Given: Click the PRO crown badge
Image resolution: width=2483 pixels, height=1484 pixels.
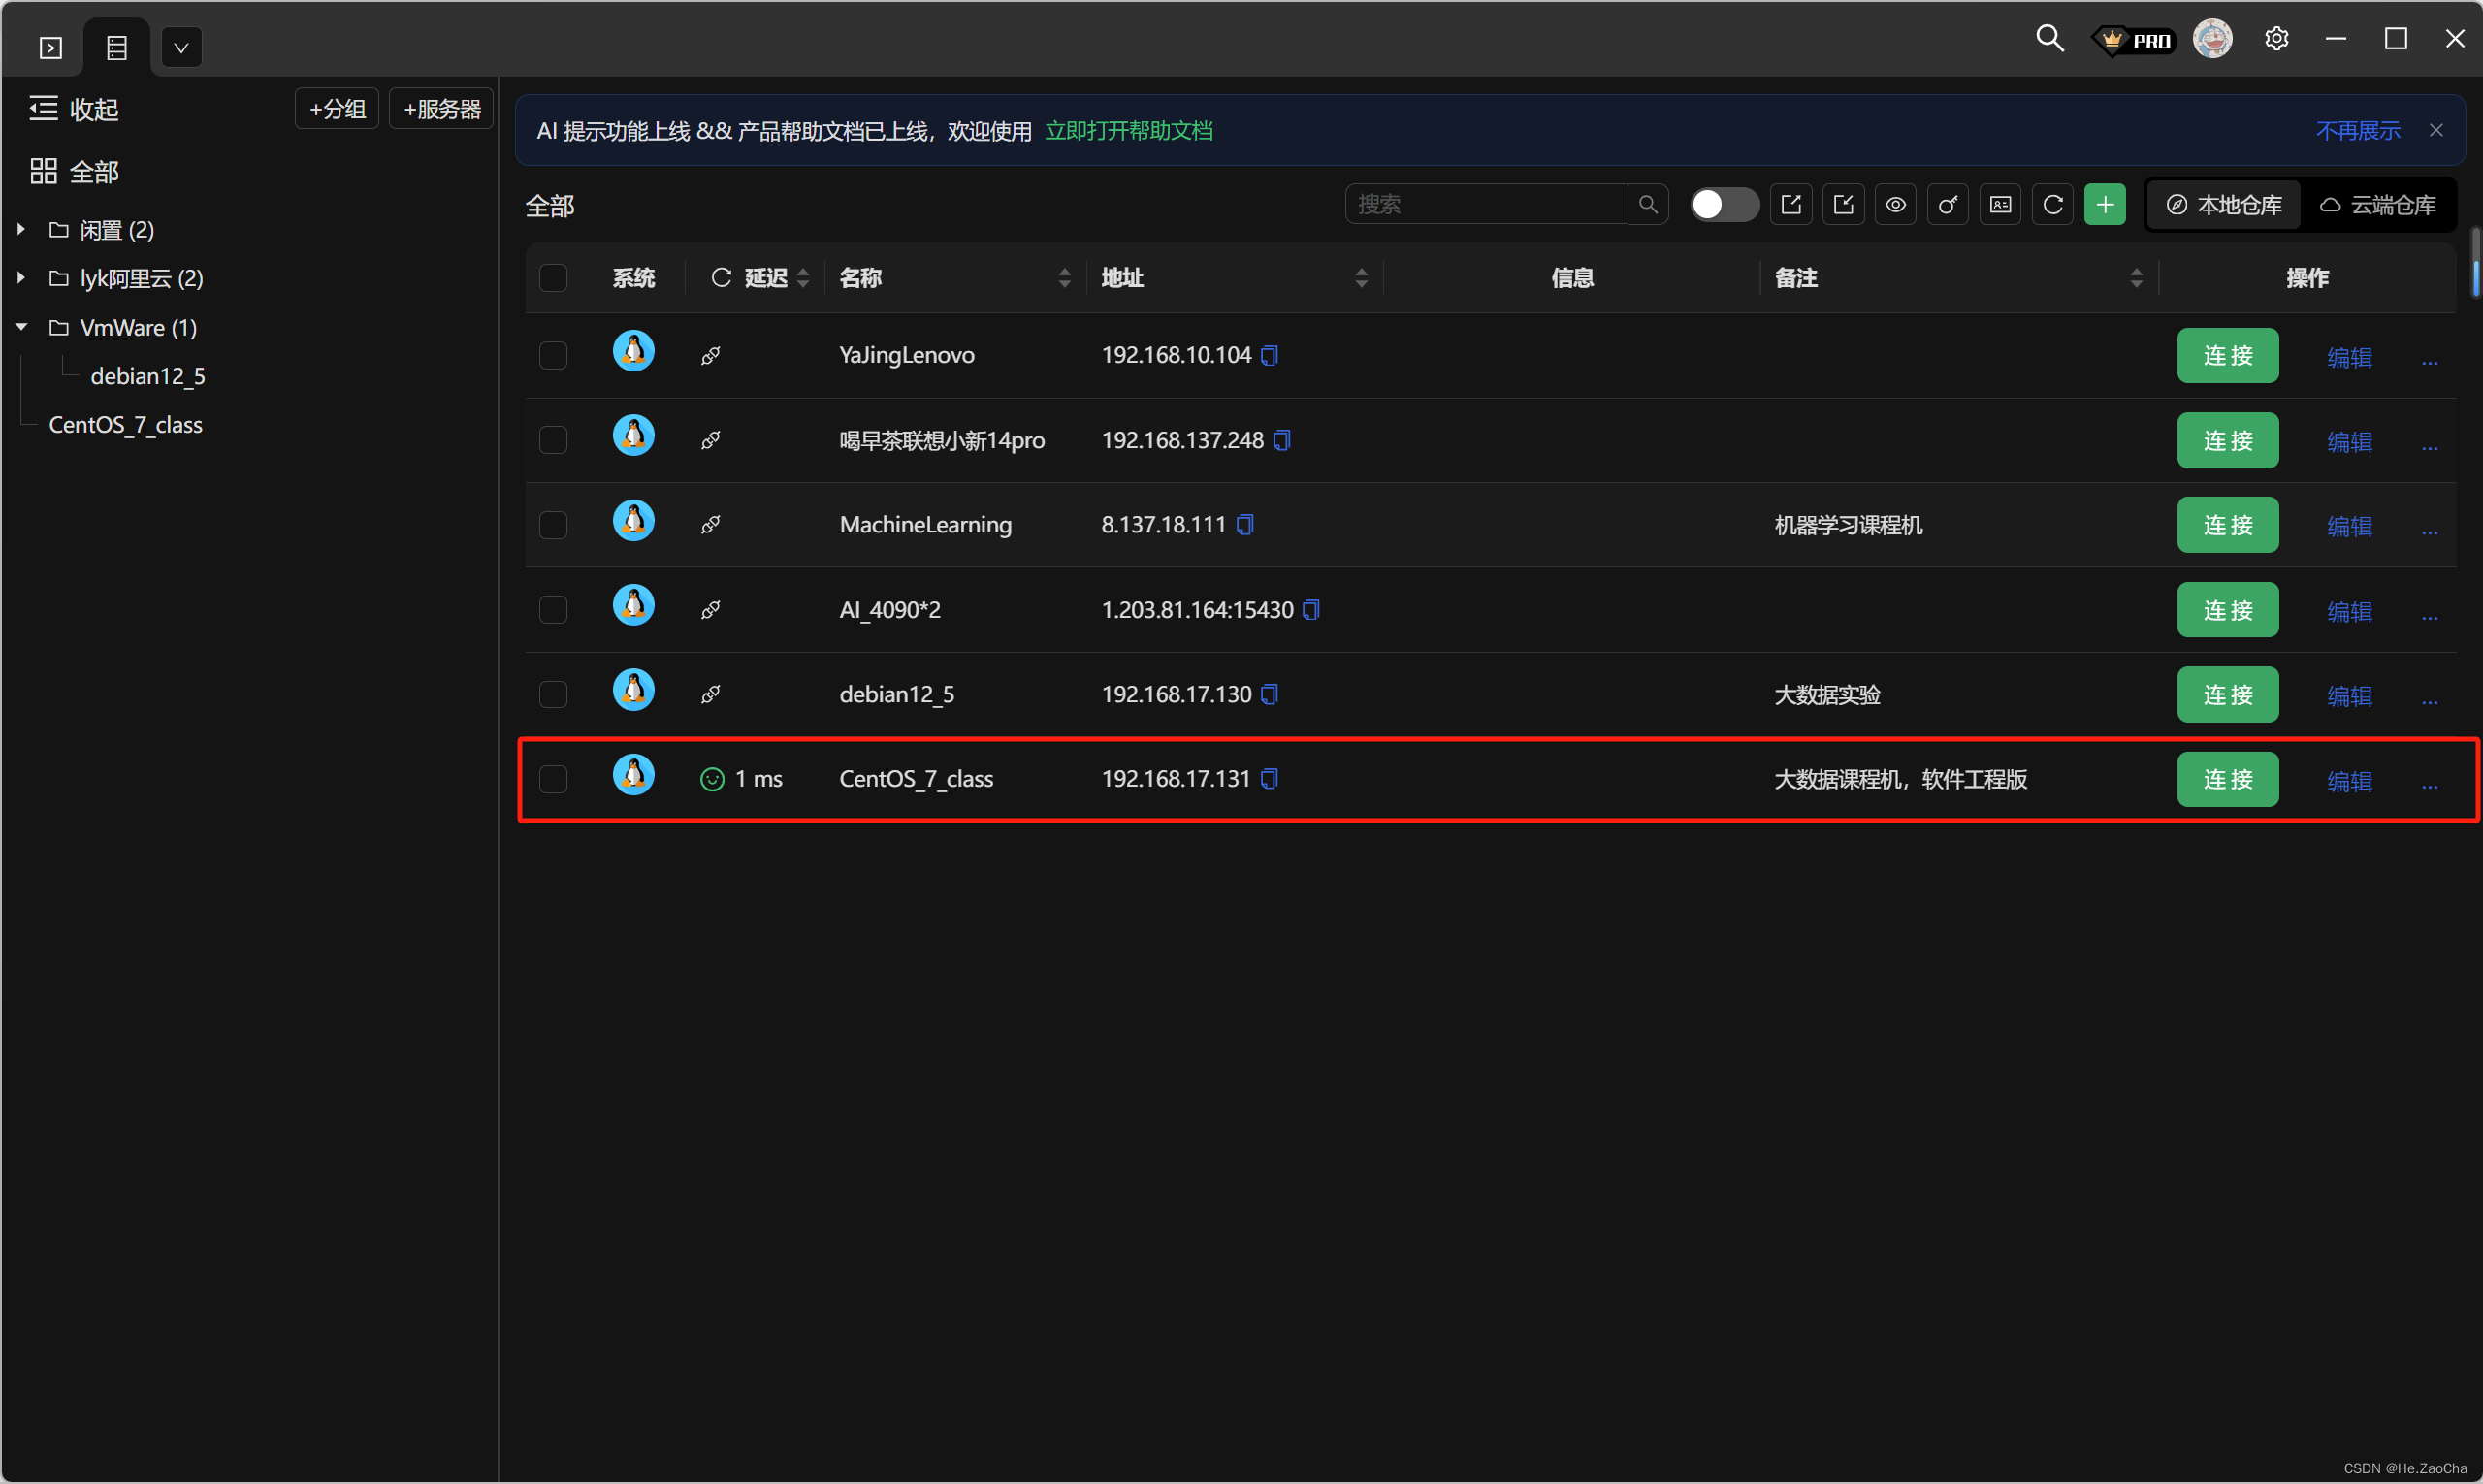Looking at the screenshot, I should click(x=2134, y=40).
